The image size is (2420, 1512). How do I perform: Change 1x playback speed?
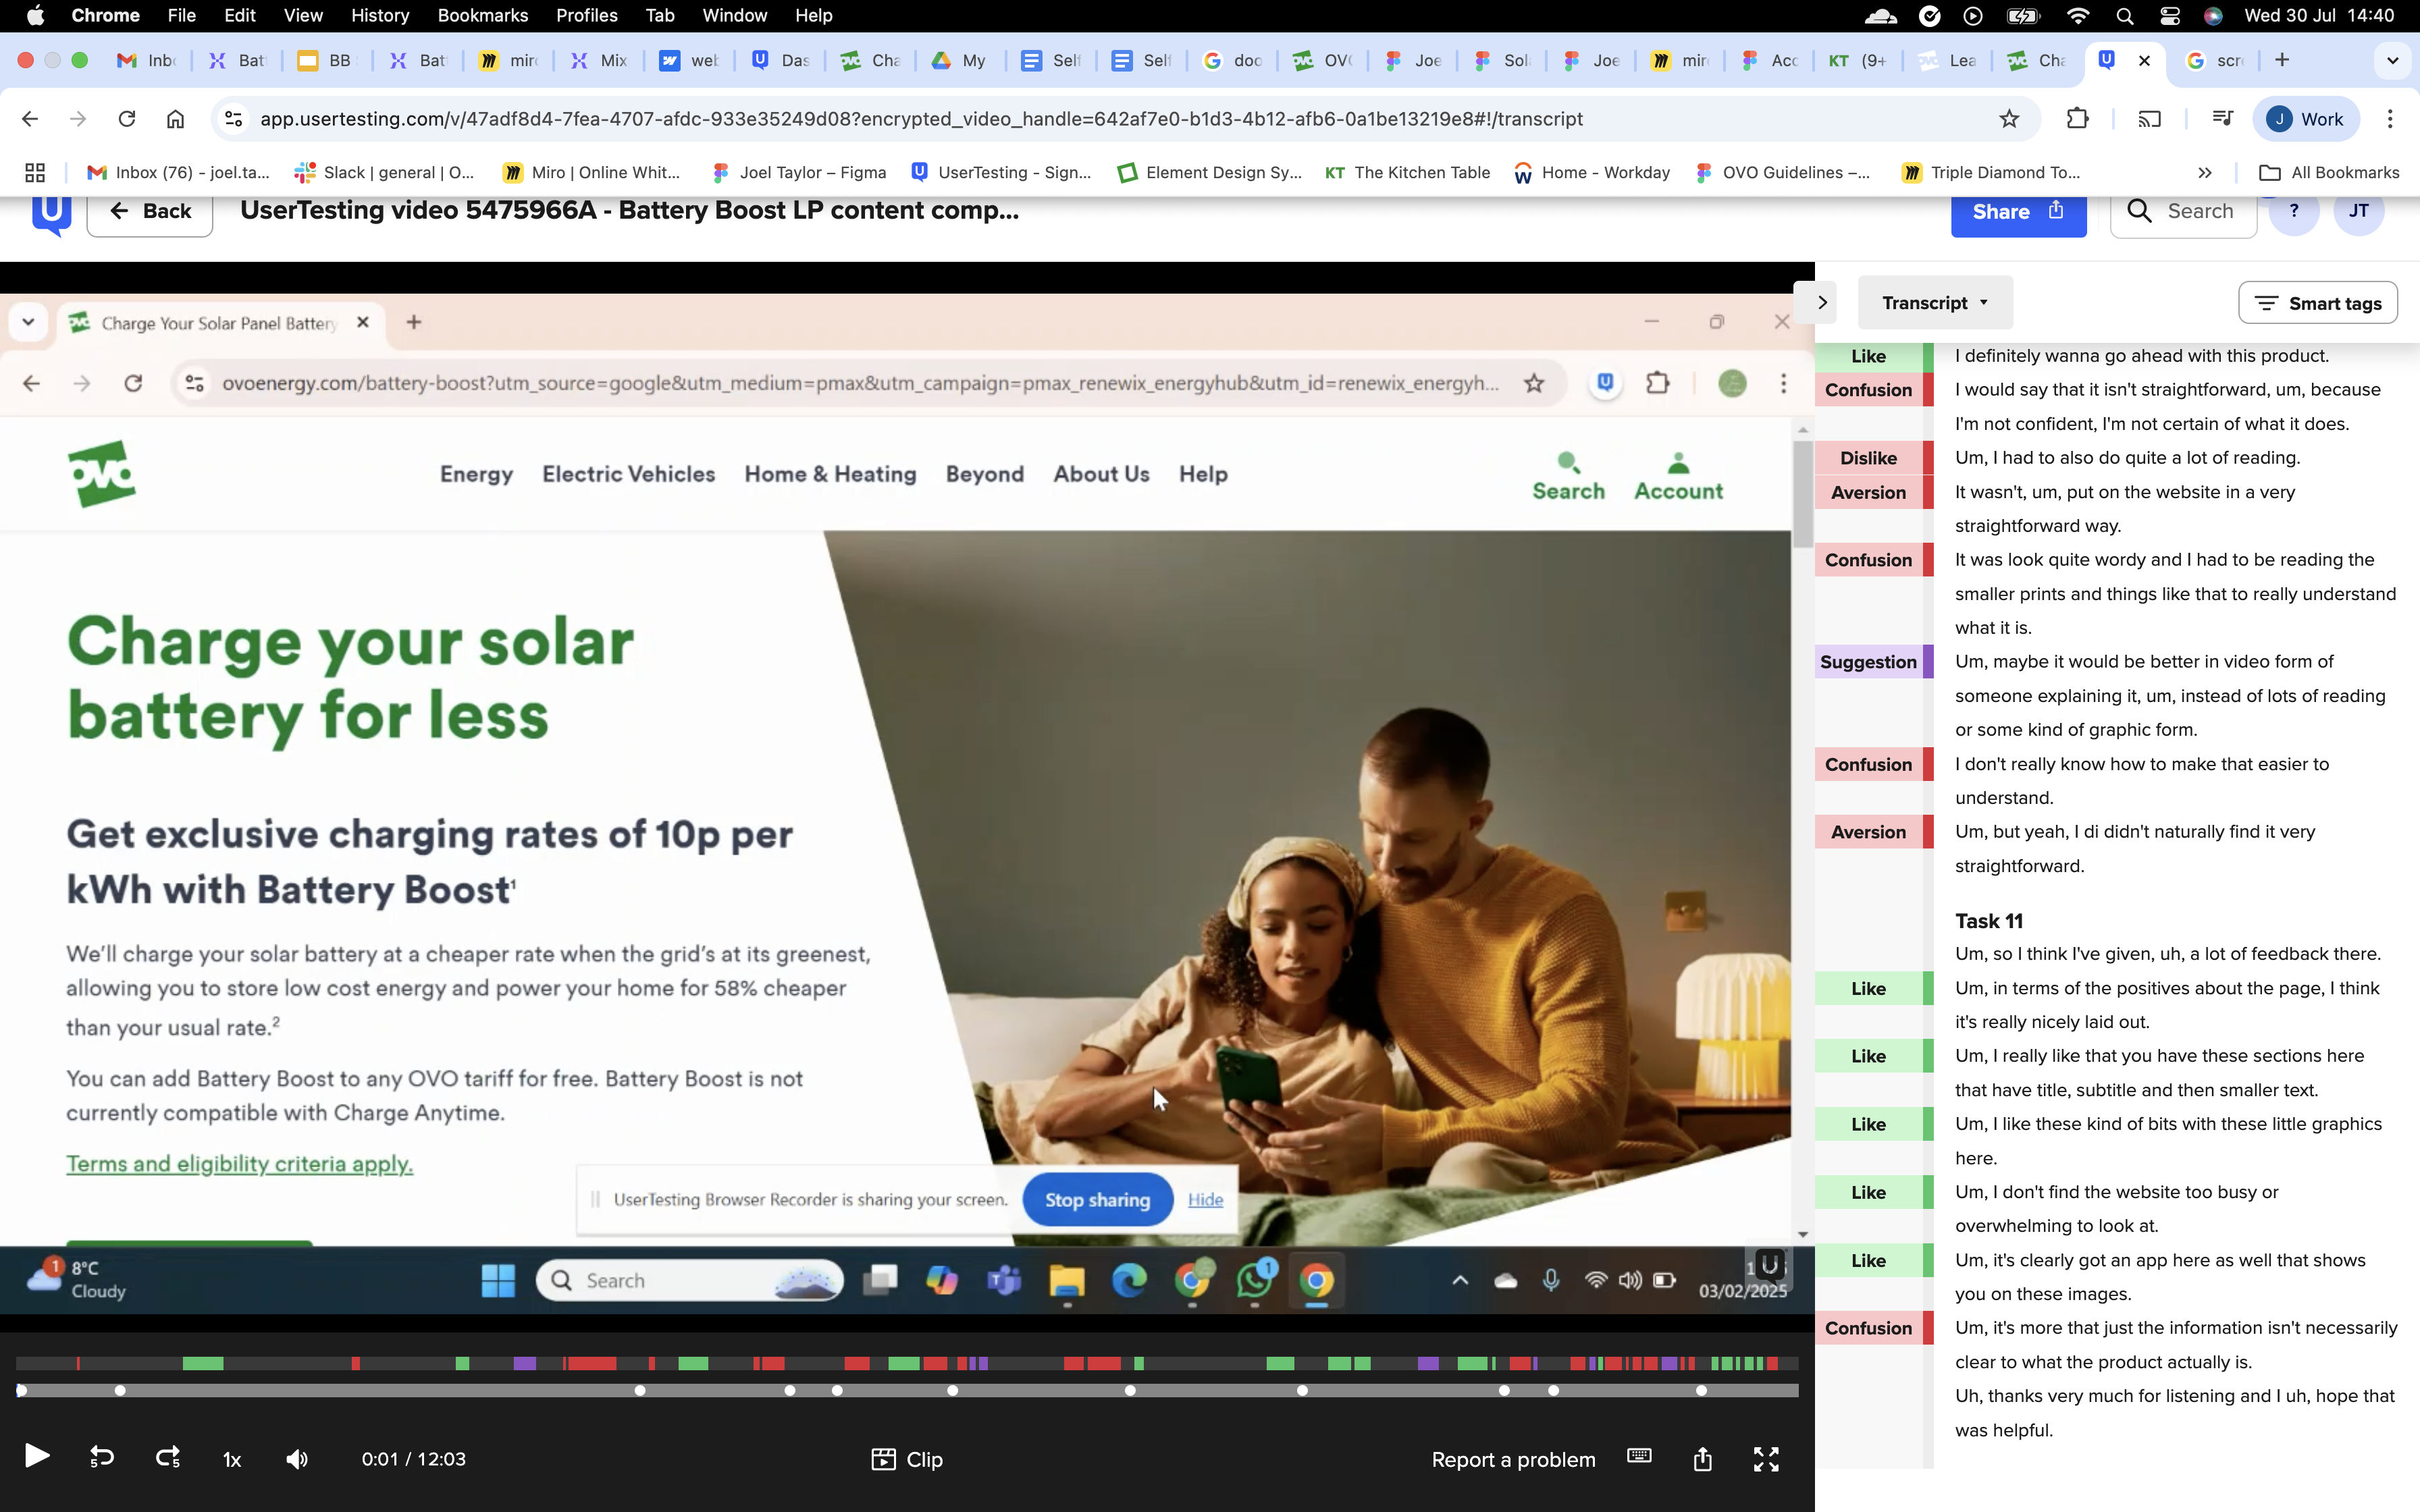click(232, 1460)
